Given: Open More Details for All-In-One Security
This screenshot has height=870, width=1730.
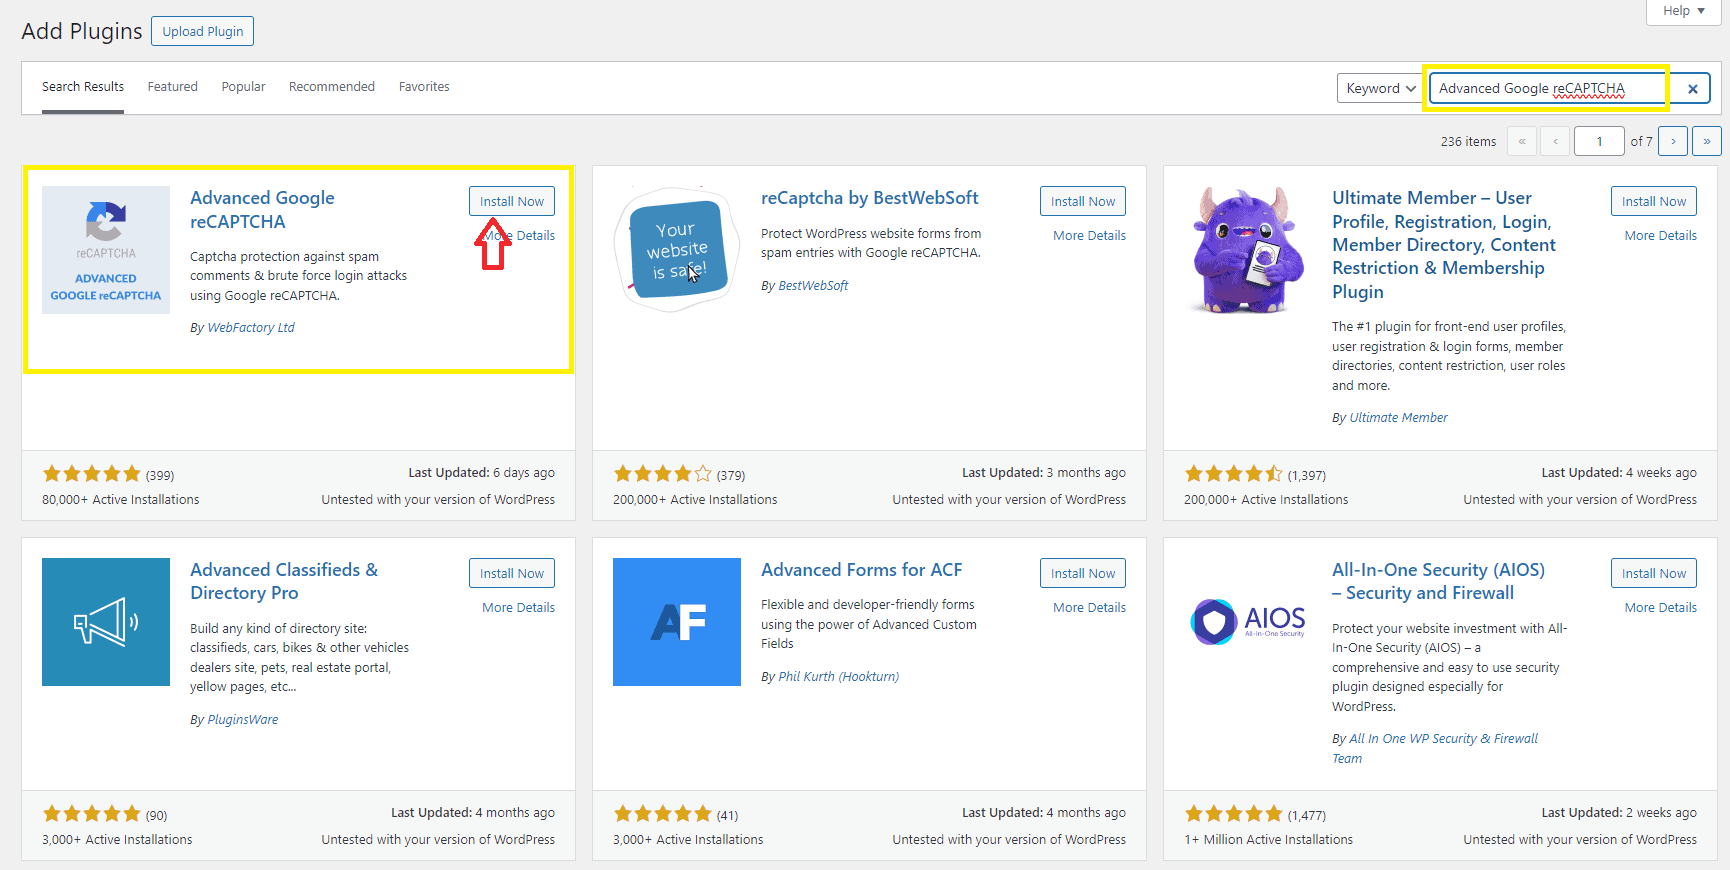Looking at the screenshot, I should pos(1660,607).
